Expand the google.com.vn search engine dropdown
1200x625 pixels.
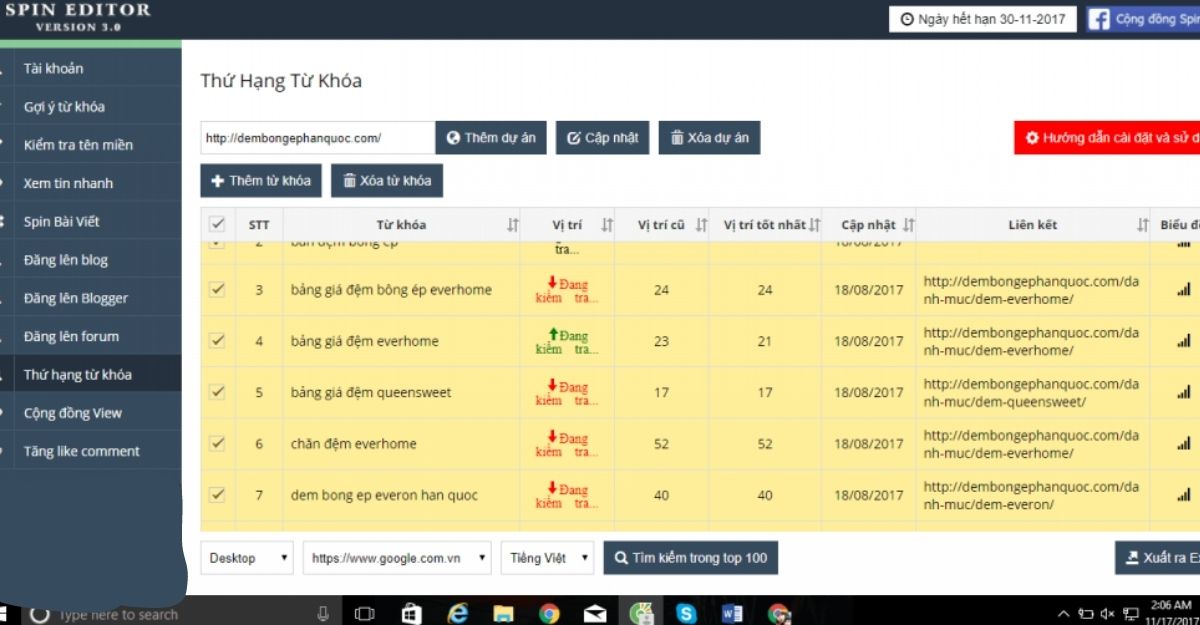(397, 558)
